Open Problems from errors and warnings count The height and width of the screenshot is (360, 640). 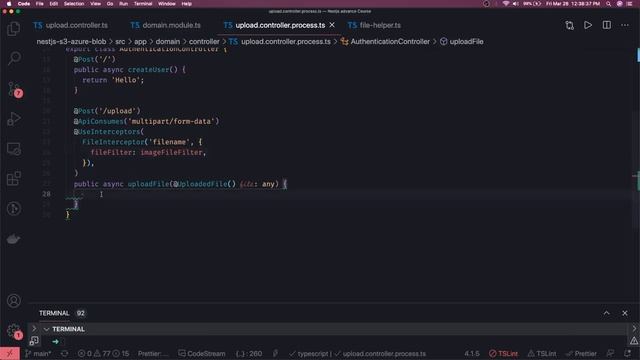pos(103,353)
